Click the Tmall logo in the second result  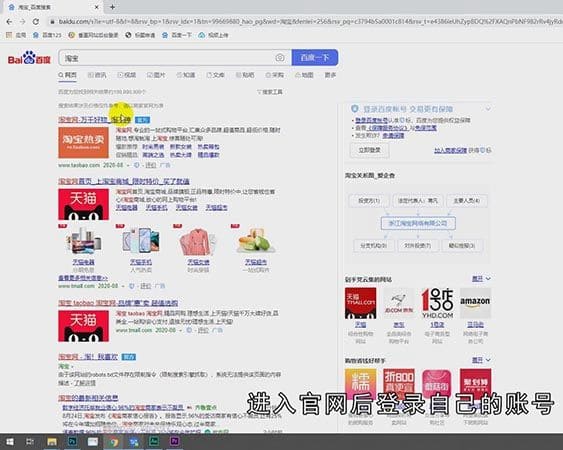point(83,204)
